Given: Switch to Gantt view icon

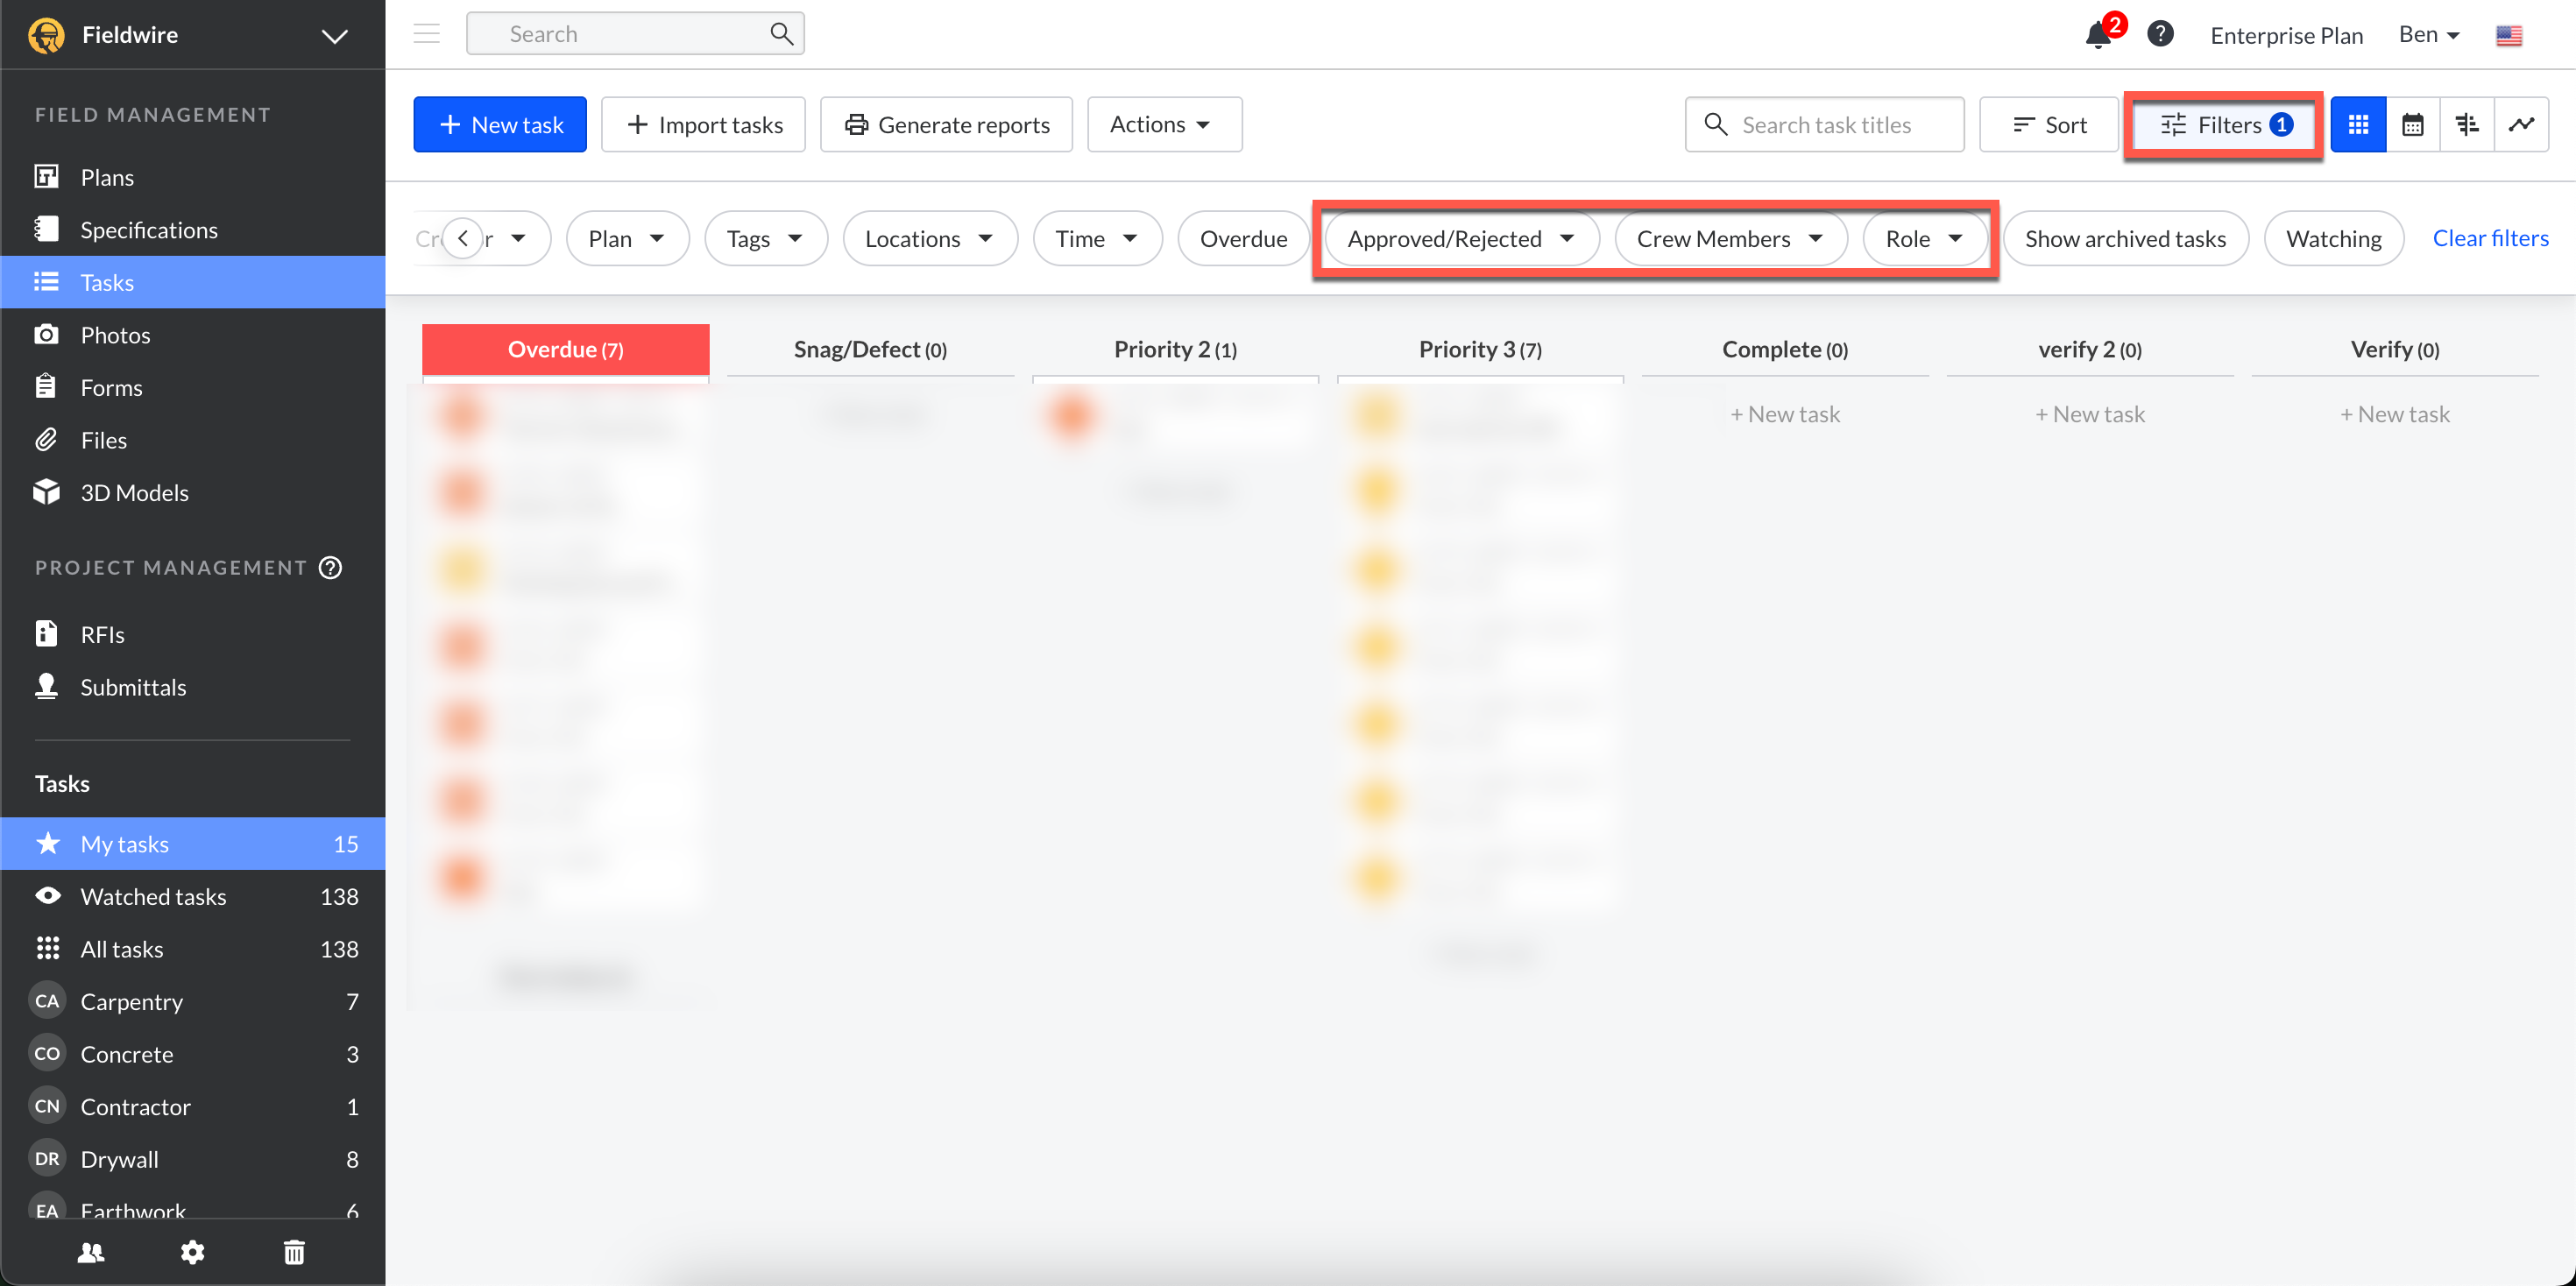Looking at the screenshot, I should (2467, 125).
